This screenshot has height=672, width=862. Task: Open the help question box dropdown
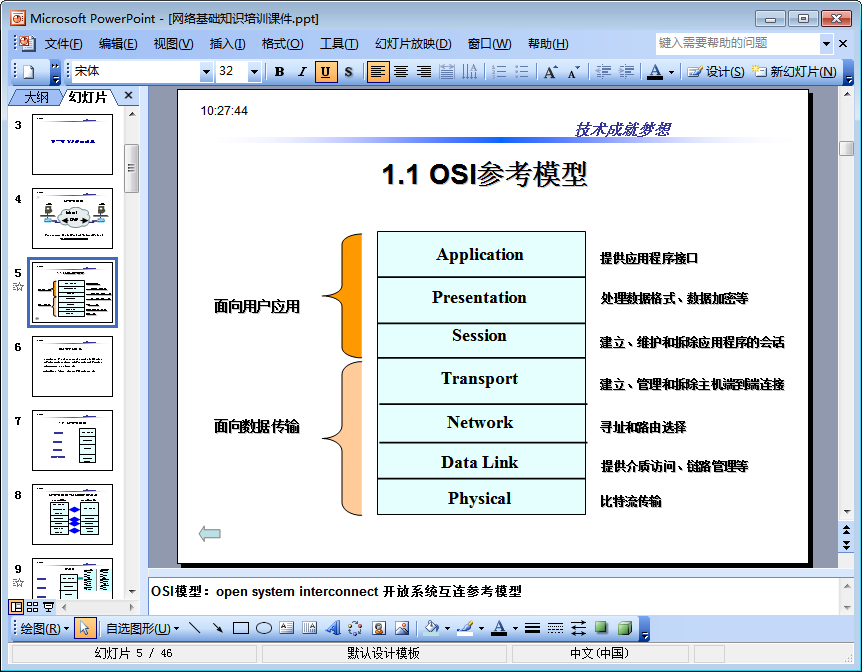[826, 43]
